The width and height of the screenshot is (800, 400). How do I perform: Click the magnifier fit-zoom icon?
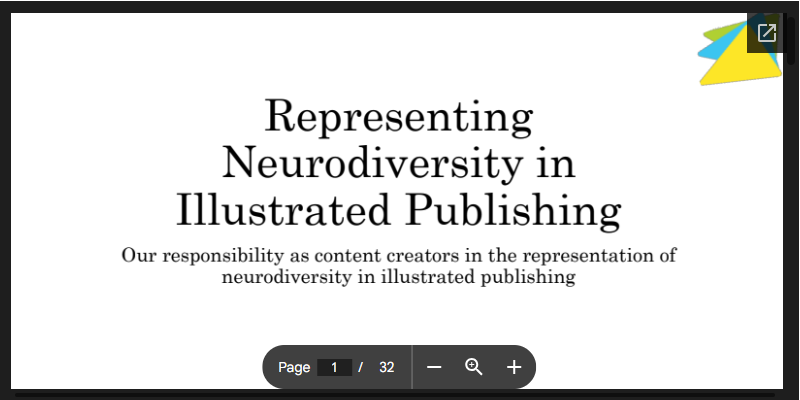(x=473, y=367)
